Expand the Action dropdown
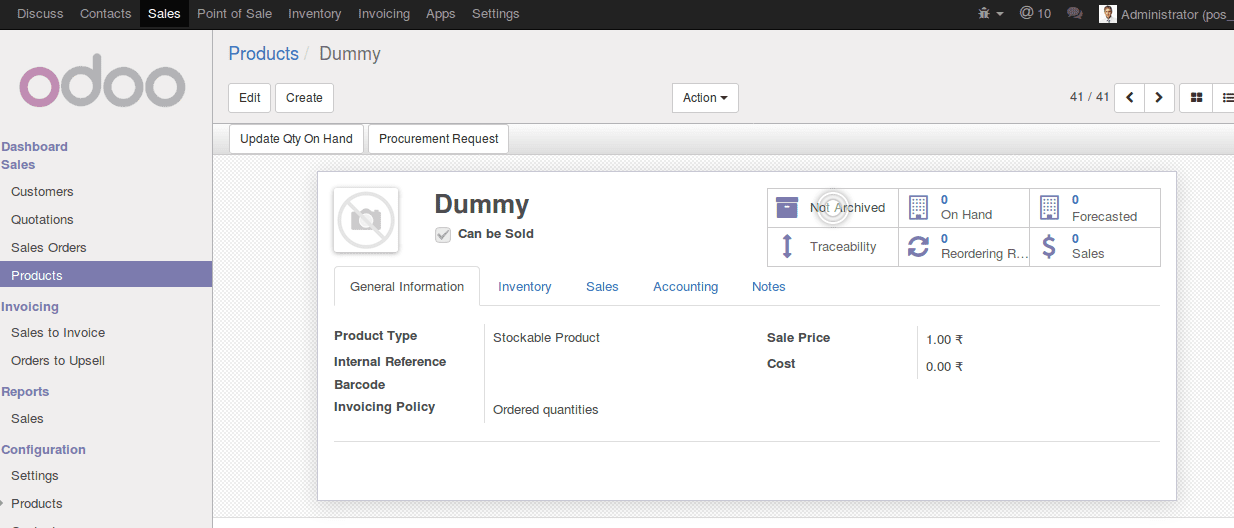The width and height of the screenshot is (1234, 528). 705,98
